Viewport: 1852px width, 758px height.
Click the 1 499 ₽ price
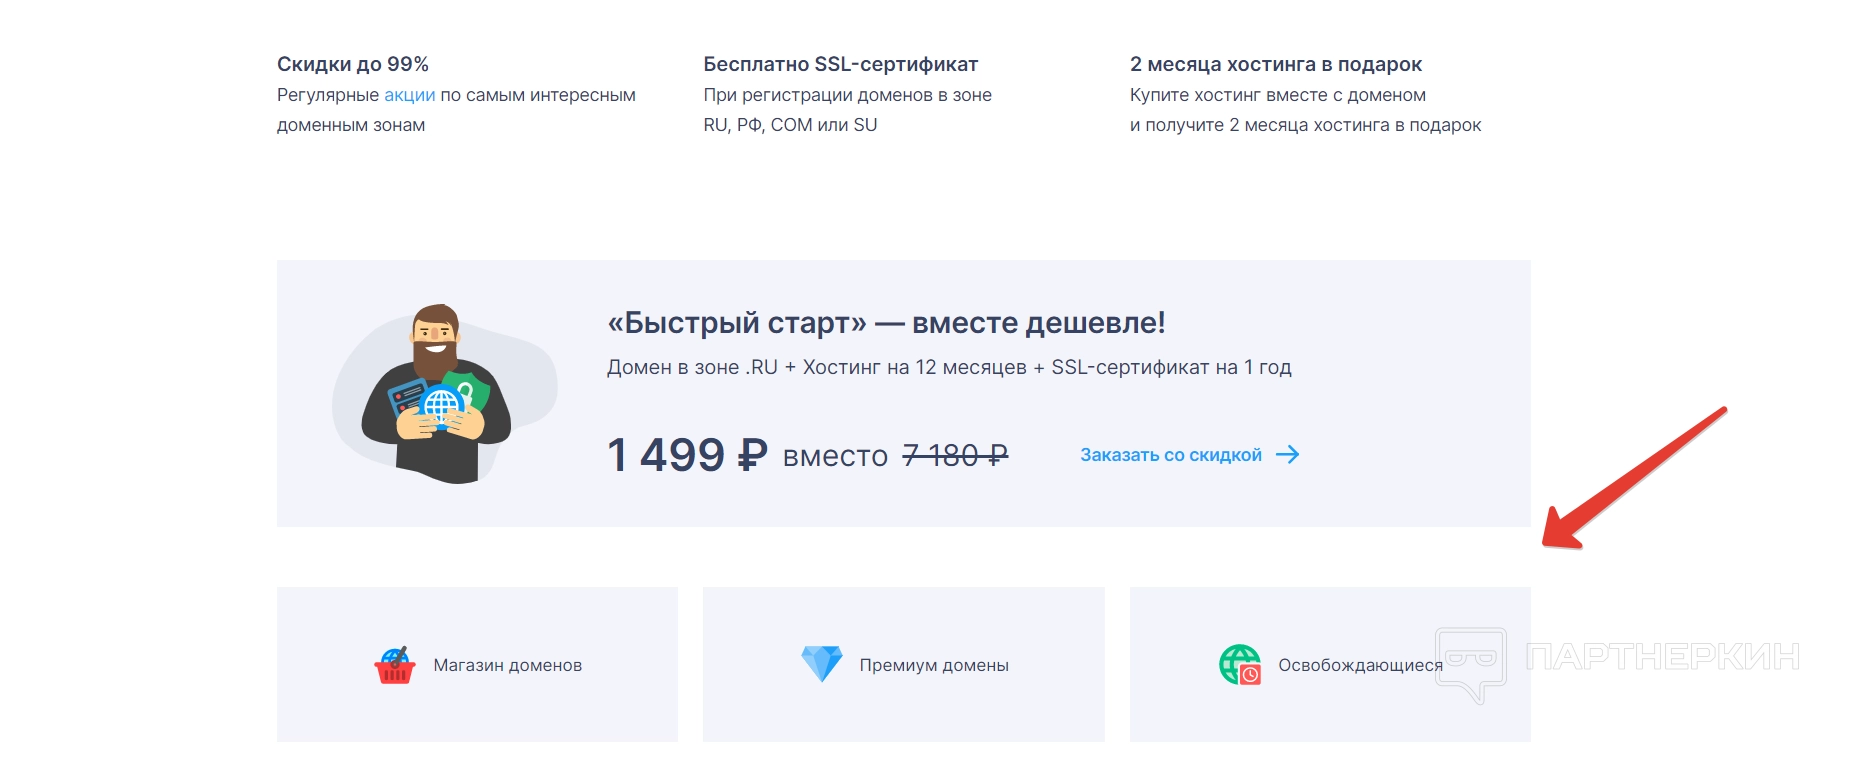point(687,455)
